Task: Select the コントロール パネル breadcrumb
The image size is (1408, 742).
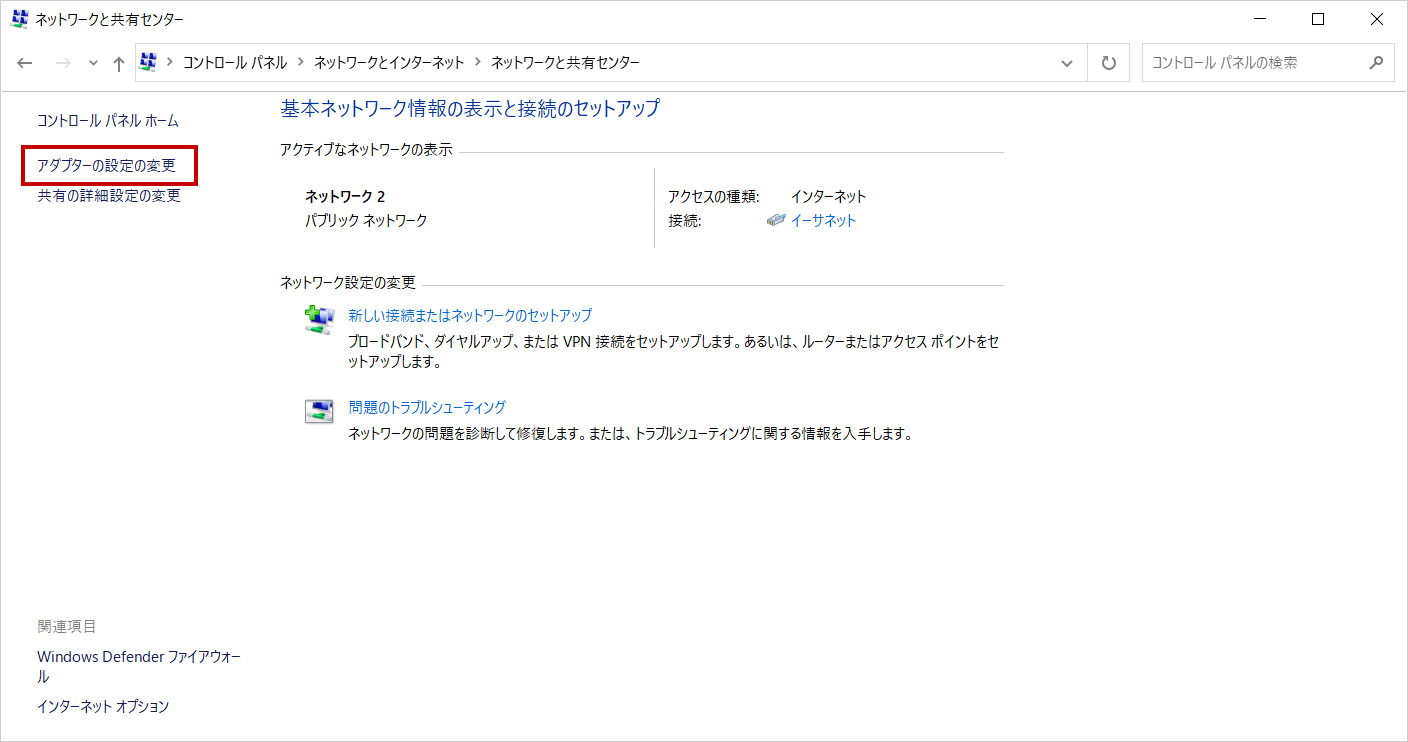Action: (x=235, y=62)
